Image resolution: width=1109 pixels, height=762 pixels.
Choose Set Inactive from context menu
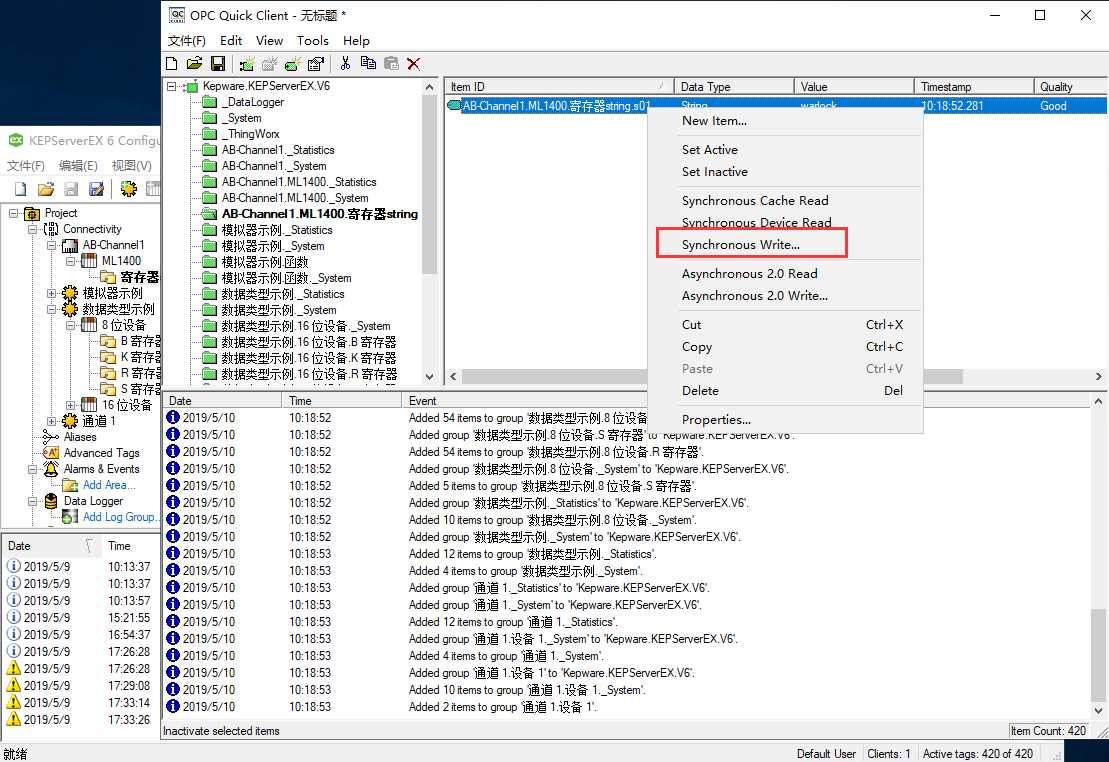coord(785,172)
